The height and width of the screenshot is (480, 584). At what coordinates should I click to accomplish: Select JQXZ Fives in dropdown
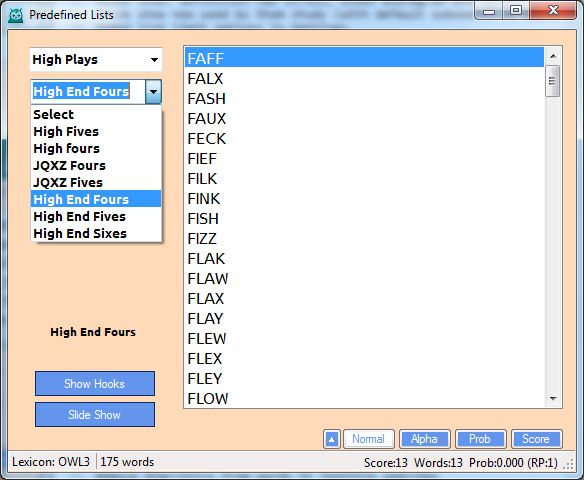click(68, 182)
